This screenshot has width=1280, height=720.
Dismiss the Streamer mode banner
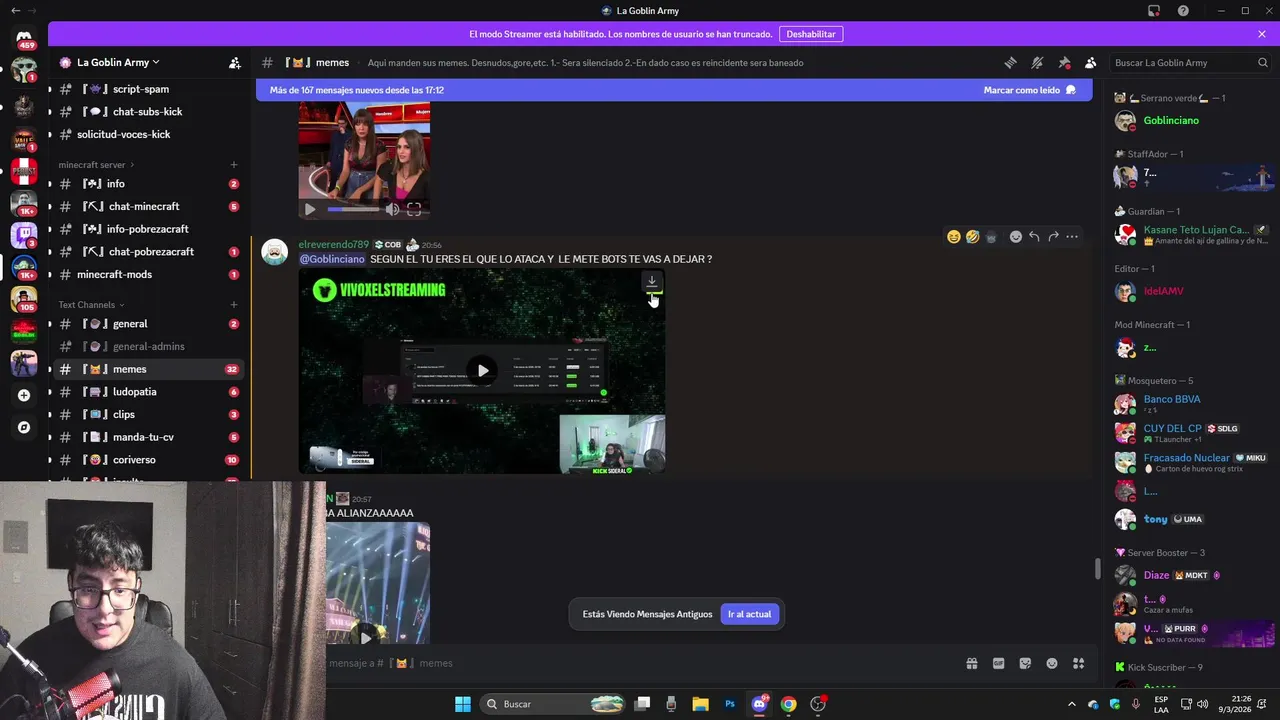coord(1262,34)
